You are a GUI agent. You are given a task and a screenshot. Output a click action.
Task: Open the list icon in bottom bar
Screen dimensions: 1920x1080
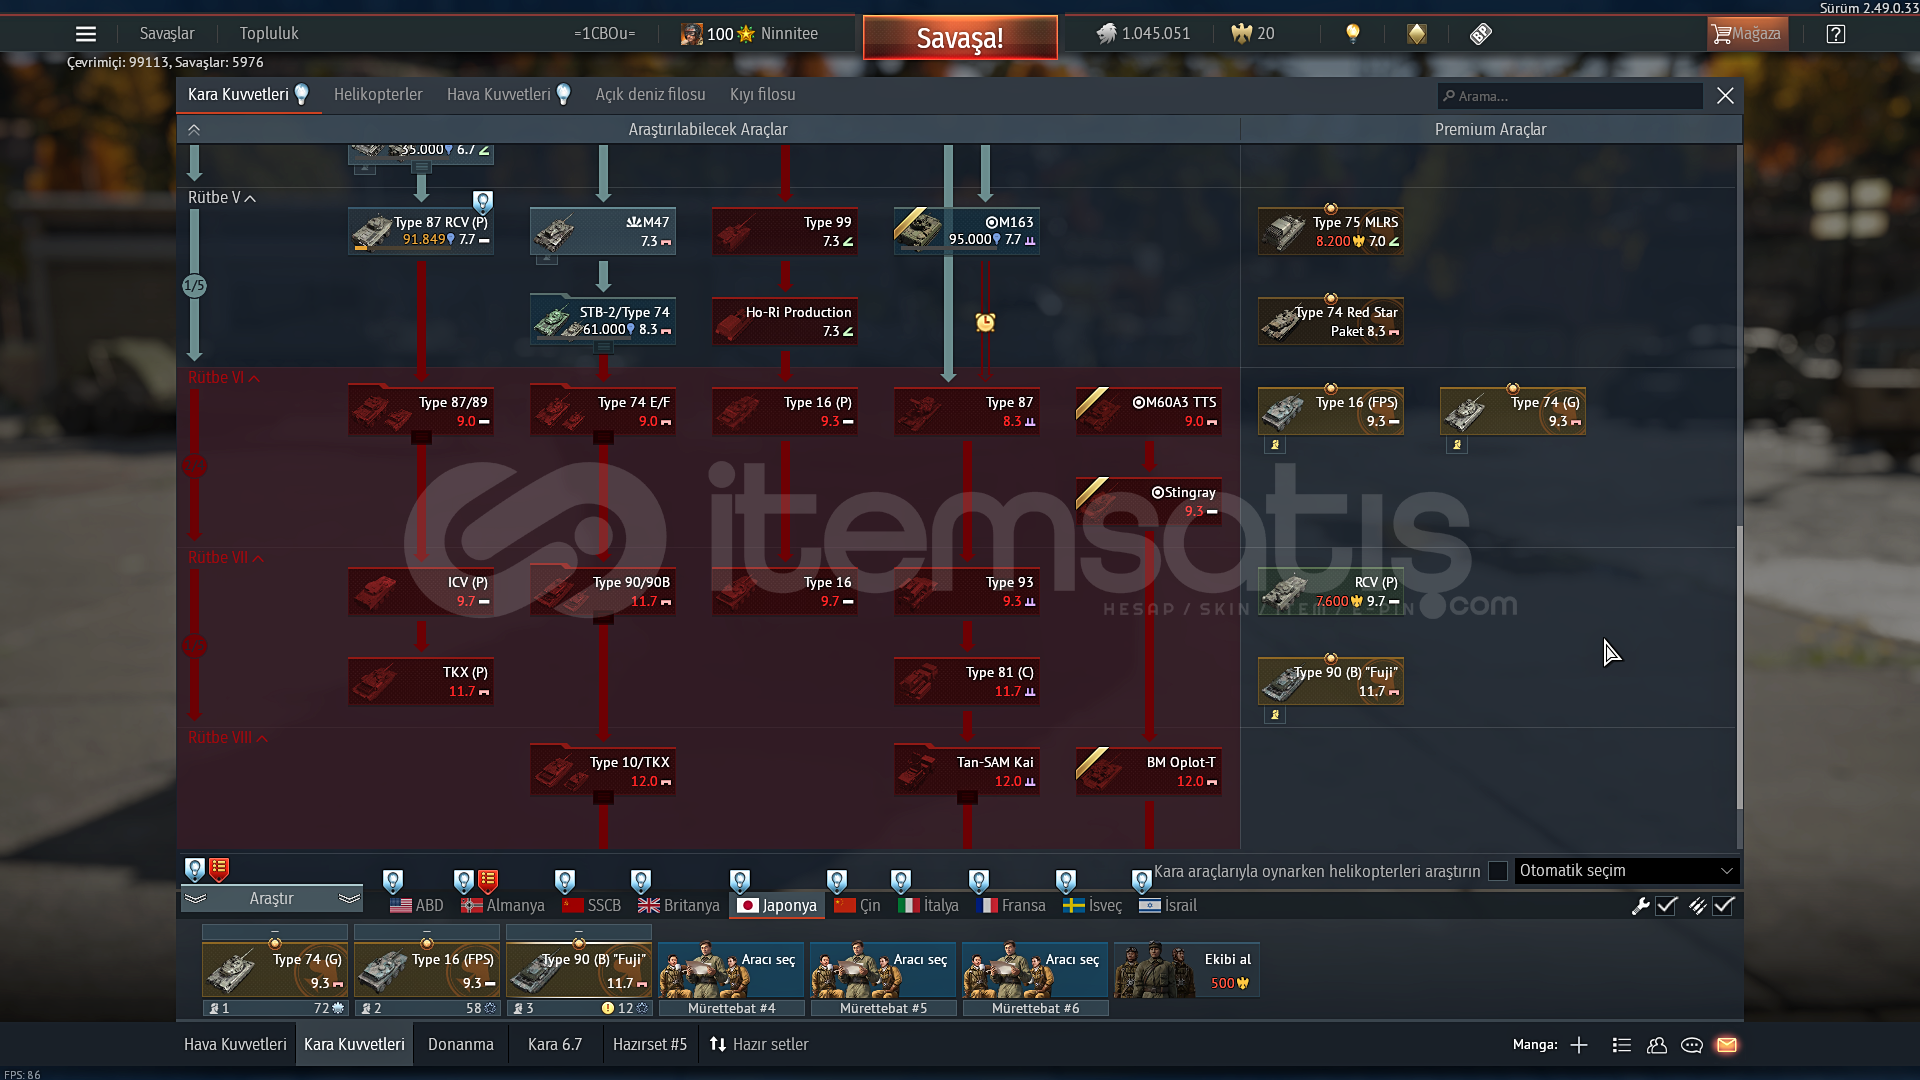pos(1622,1045)
